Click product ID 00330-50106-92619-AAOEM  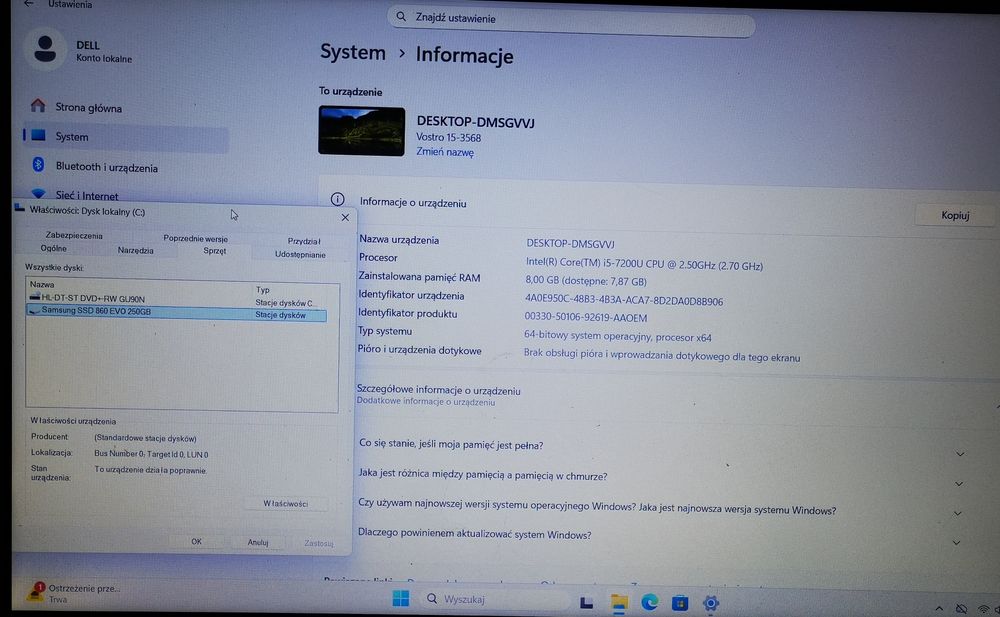[585, 317]
